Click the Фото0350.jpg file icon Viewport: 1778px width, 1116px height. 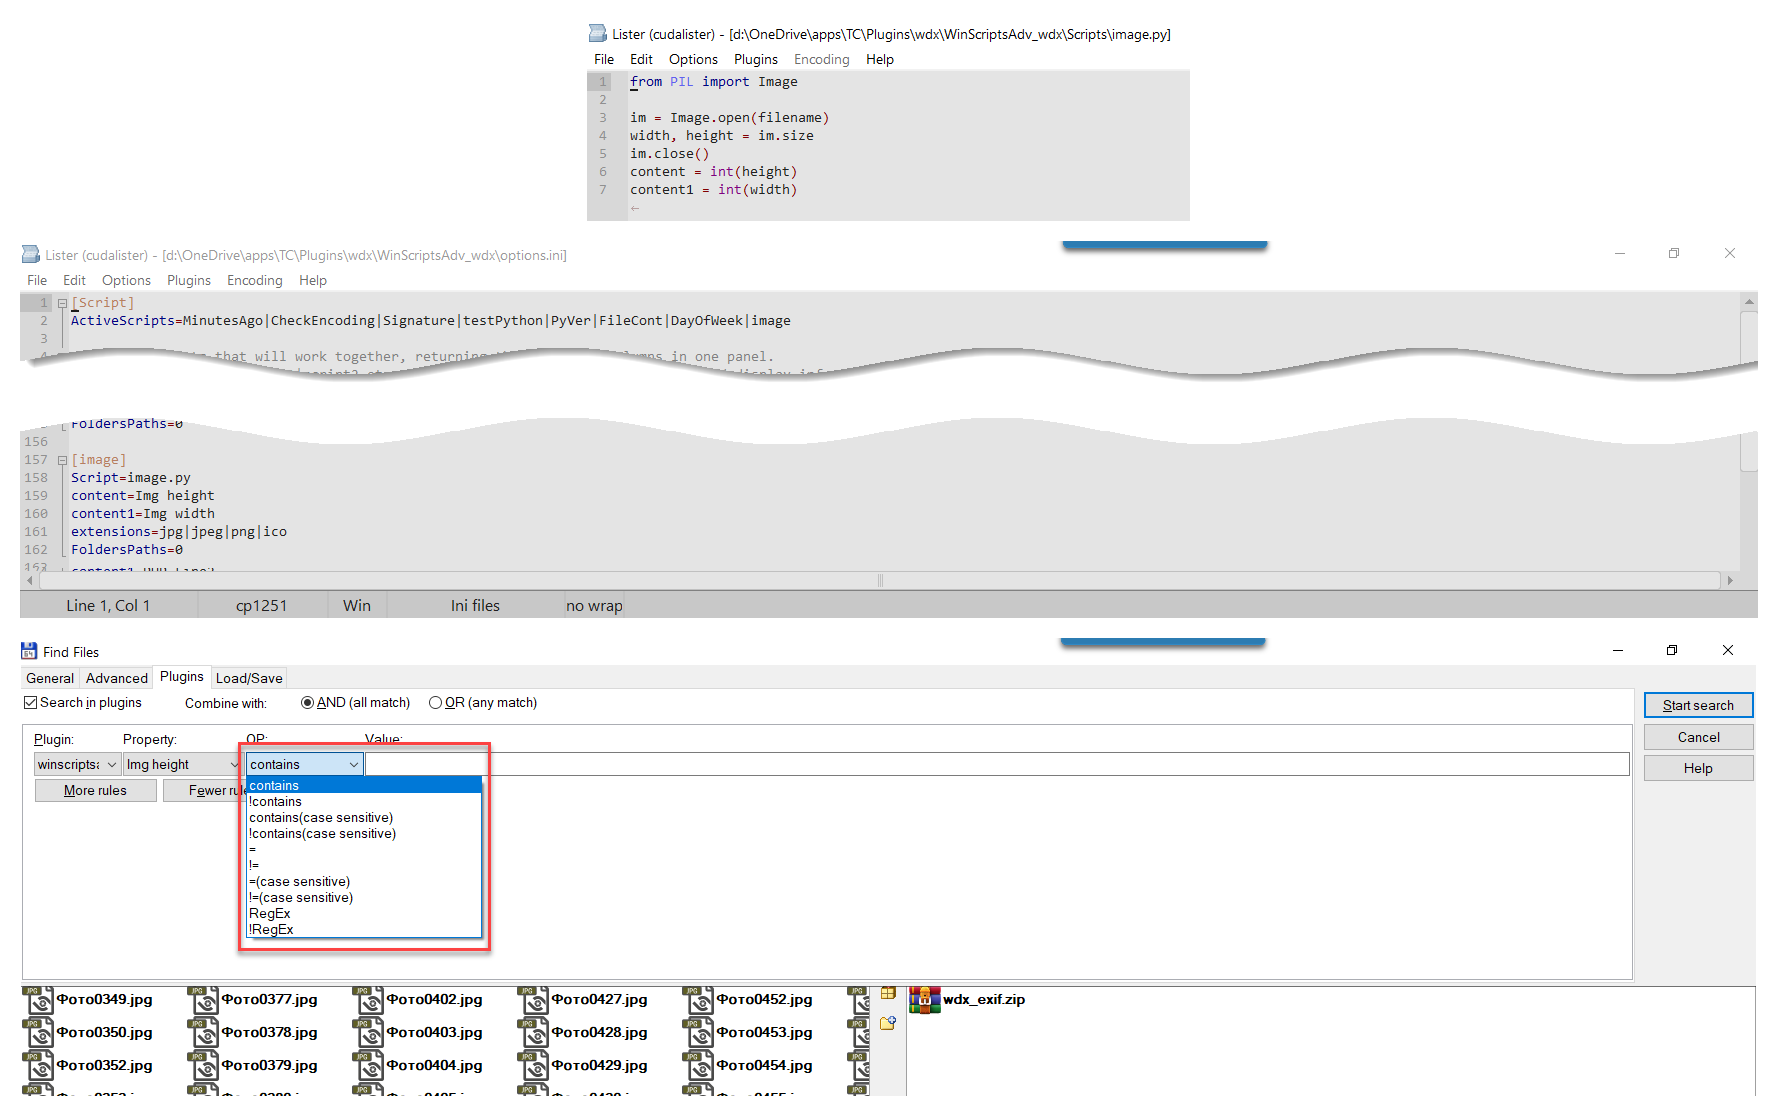(38, 1033)
